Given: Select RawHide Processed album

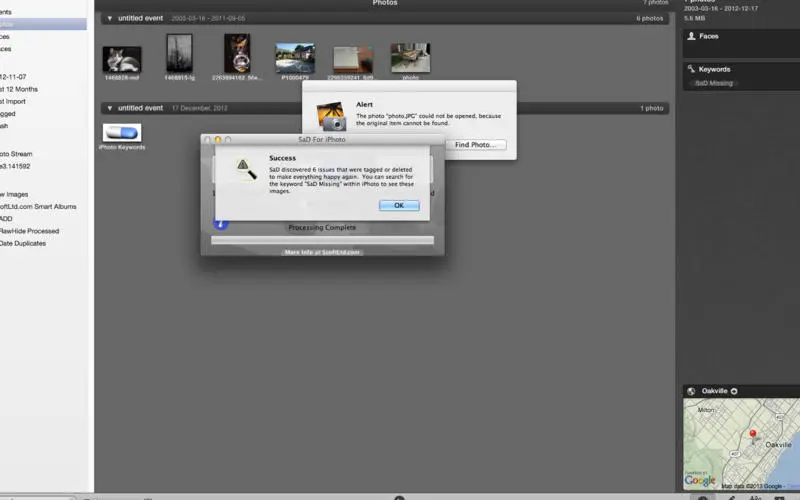Looking at the screenshot, I should pos(29,231).
